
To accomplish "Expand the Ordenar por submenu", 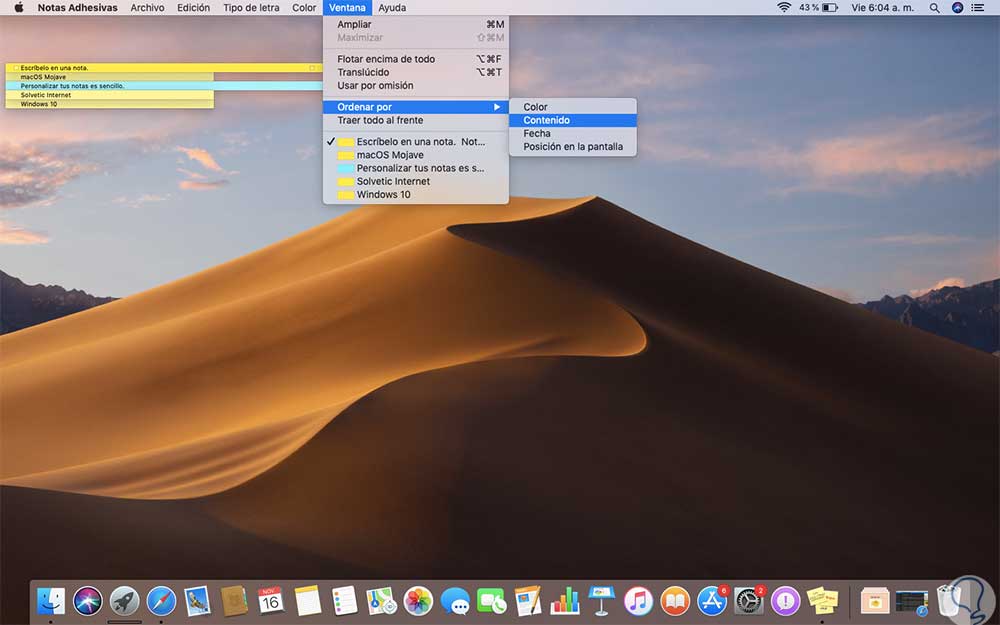I will [x=416, y=107].
